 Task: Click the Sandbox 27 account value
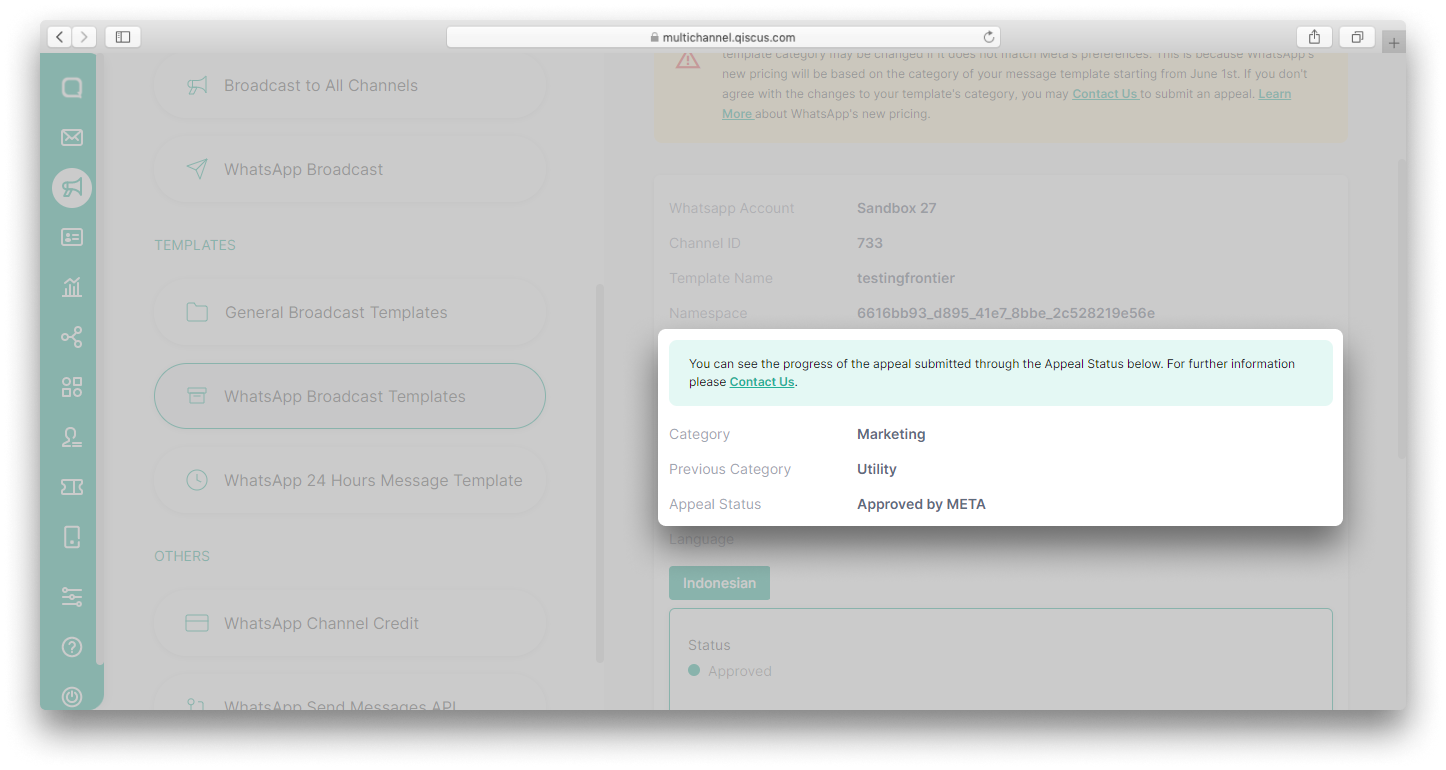pos(896,208)
